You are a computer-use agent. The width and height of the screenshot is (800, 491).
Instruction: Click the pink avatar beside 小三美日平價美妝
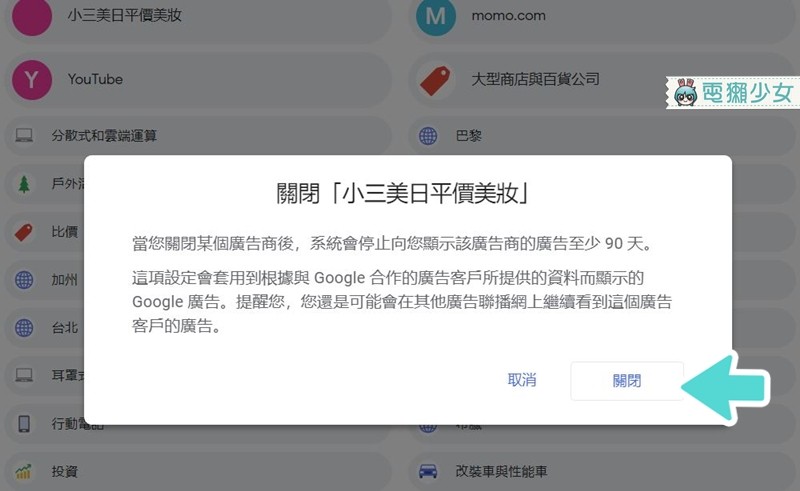33,16
